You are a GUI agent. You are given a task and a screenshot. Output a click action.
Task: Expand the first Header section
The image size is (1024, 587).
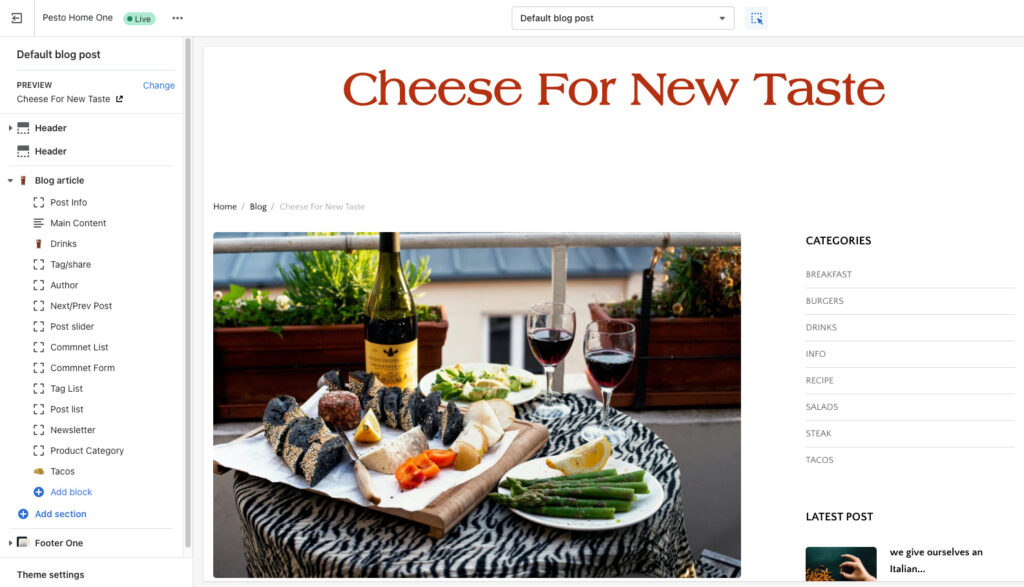click(10, 128)
